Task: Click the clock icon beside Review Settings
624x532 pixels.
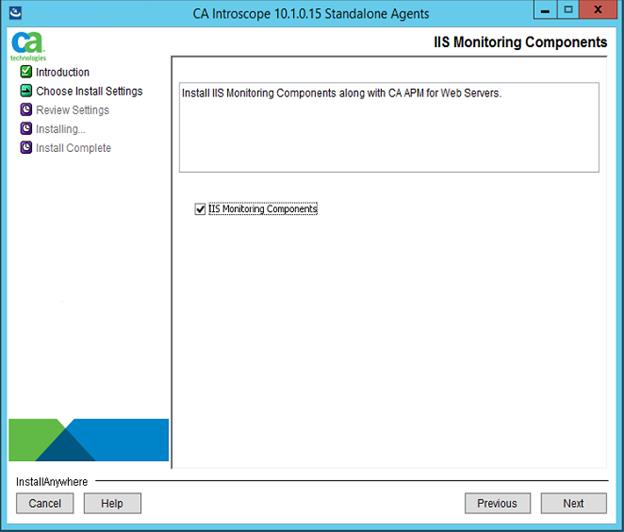Action: 26,109
